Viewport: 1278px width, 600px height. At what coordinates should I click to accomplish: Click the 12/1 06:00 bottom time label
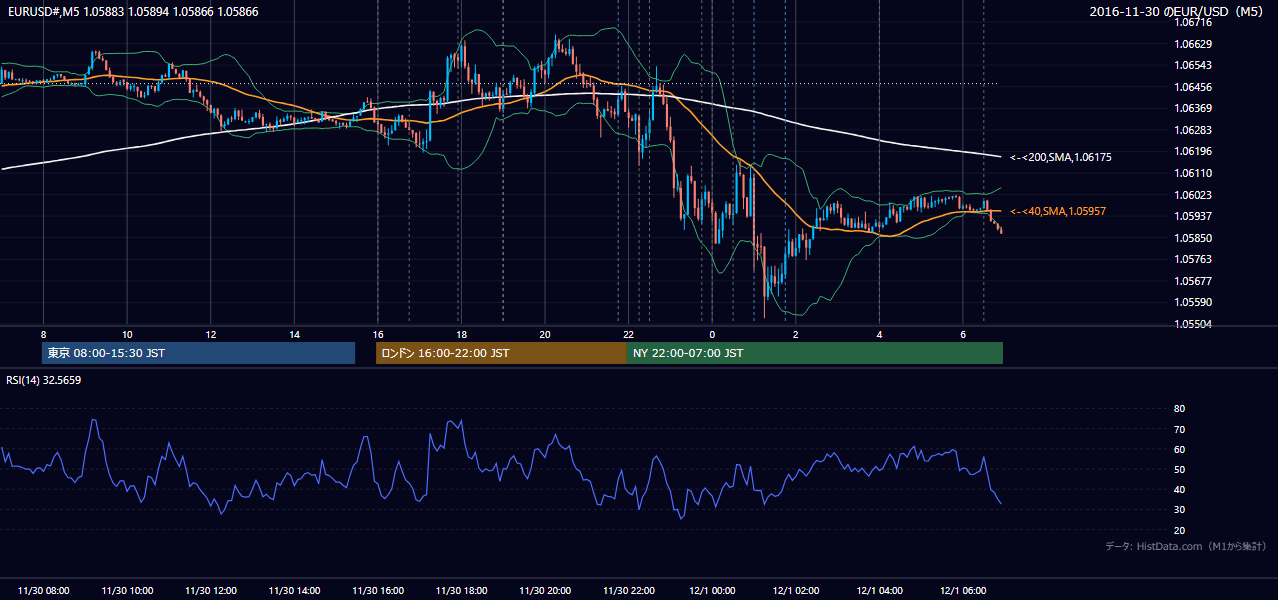click(962, 591)
